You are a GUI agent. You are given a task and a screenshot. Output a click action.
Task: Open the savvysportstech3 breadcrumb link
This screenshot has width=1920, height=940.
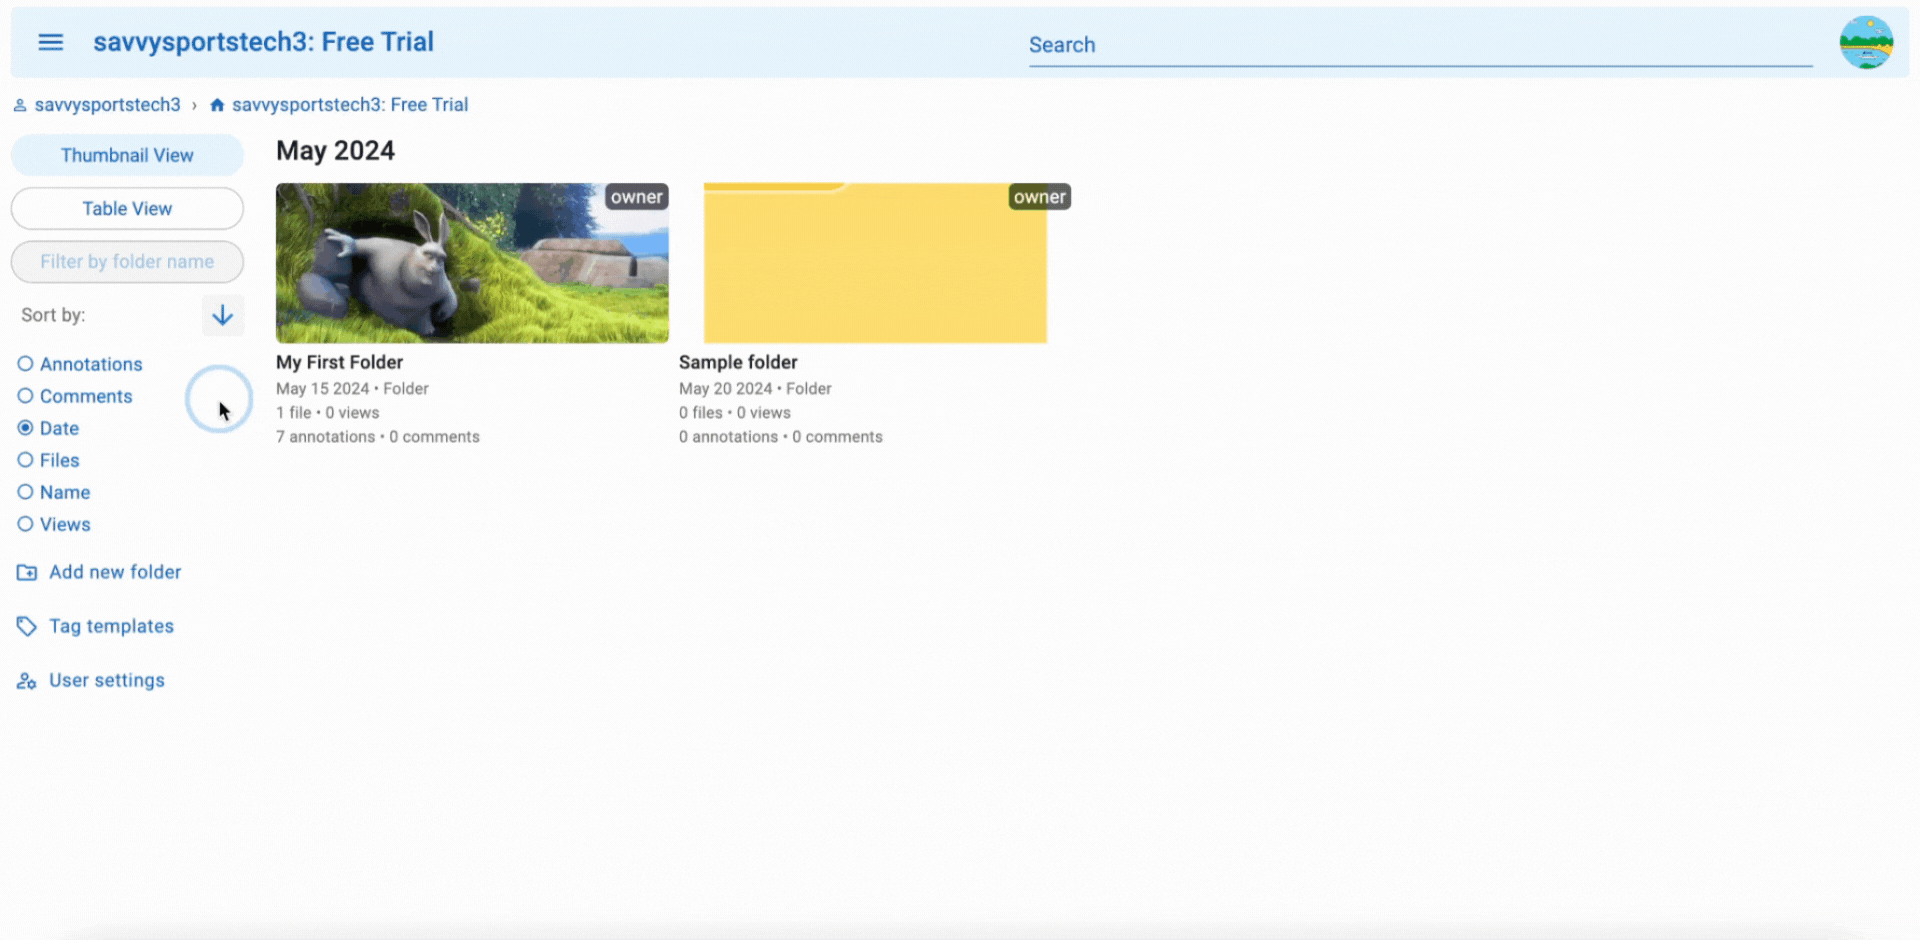pos(107,105)
